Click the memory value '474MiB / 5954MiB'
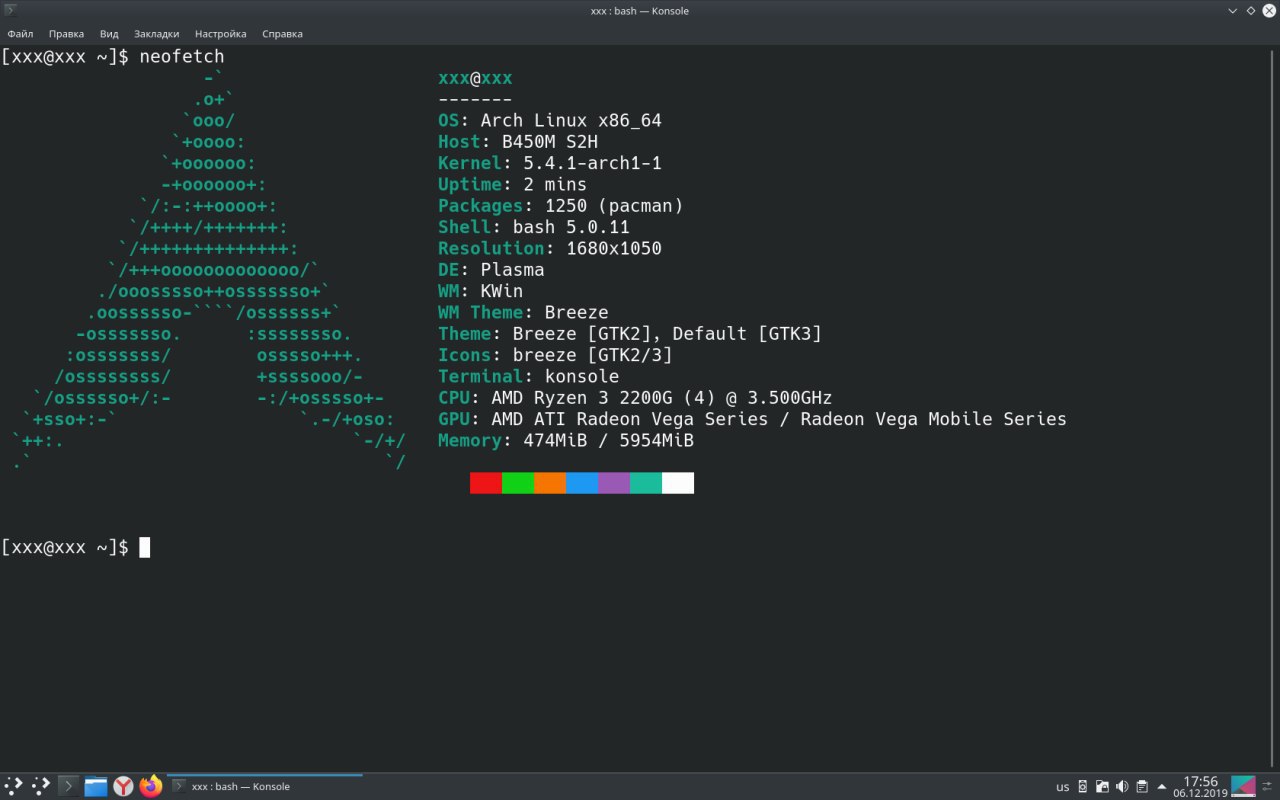1280x800 pixels. click(x=609, y=441)
